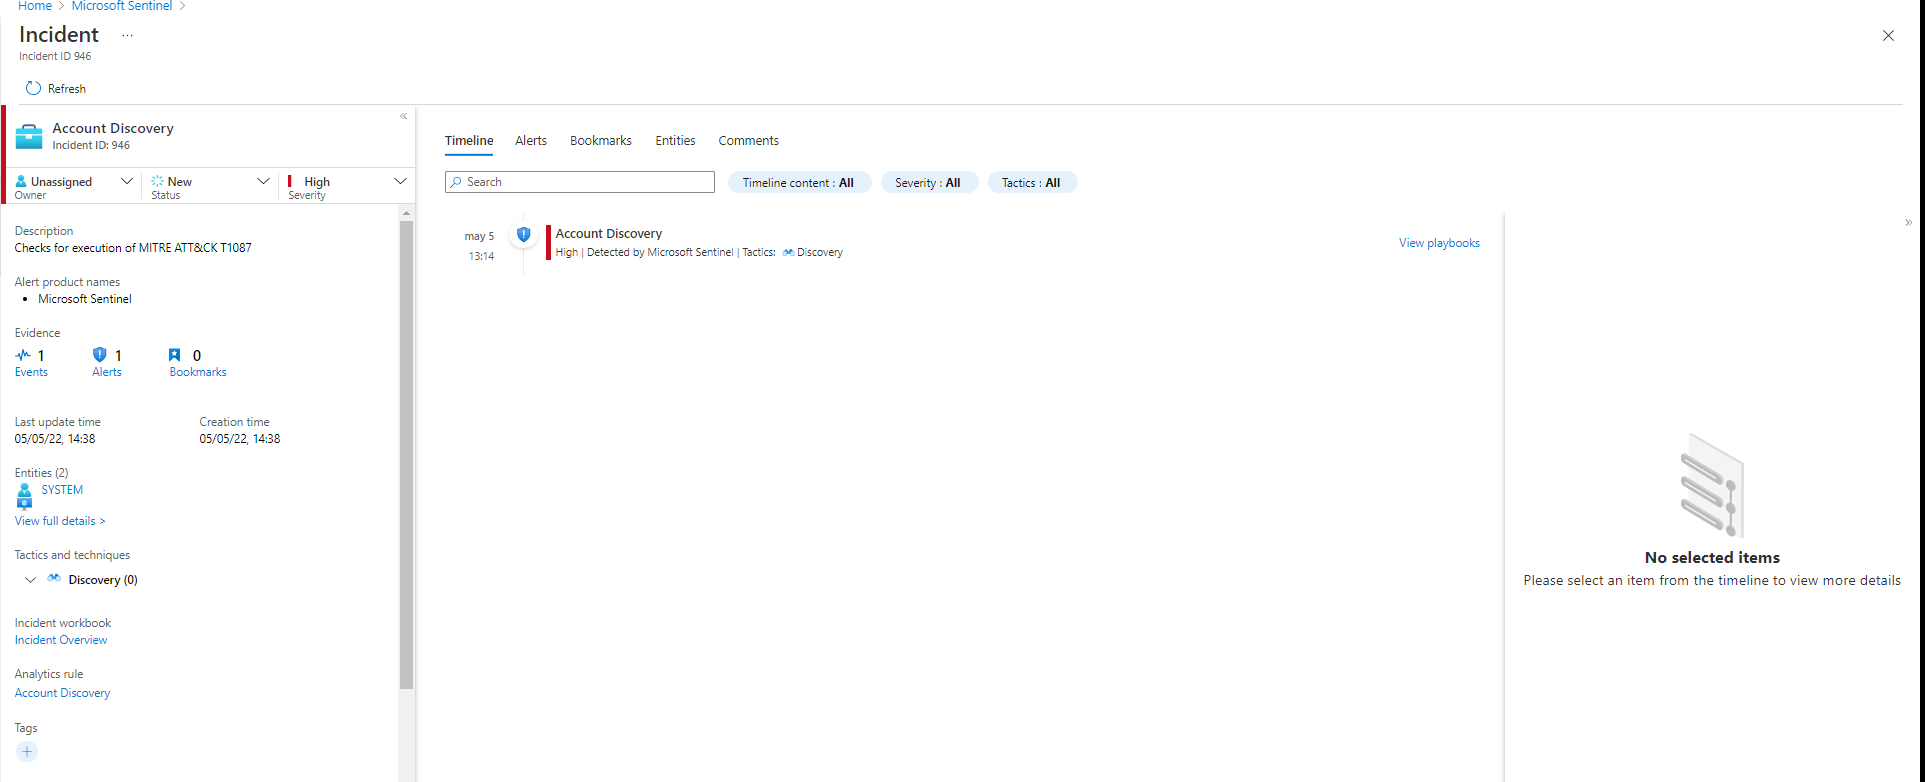Image resolution: width=1925 pixels, height=782 pixels.
Task: Click the SYSTEM entity account icon
Action: (x=25, y=495)
